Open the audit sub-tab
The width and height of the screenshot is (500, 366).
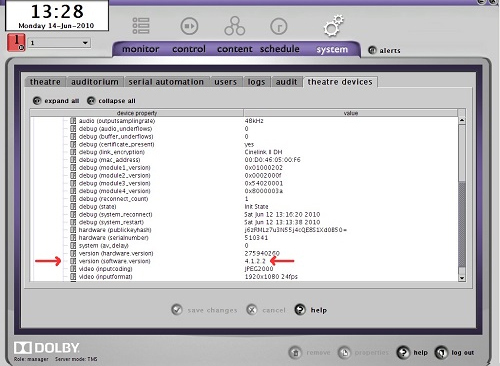pyautogui.click(x=286, y=82)
